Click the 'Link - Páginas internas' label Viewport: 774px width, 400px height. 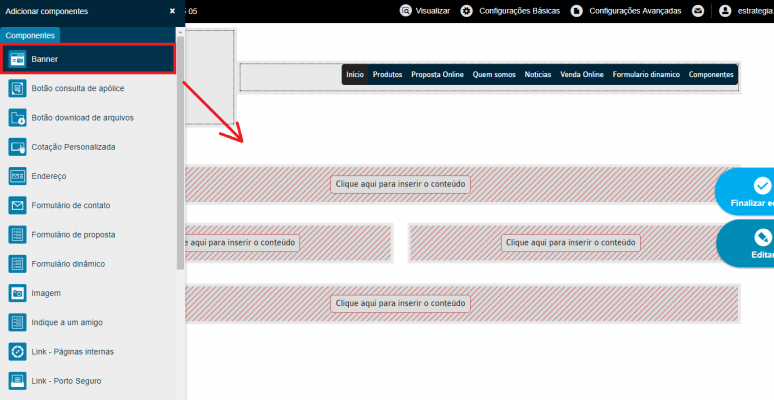[x=73, y=352]
